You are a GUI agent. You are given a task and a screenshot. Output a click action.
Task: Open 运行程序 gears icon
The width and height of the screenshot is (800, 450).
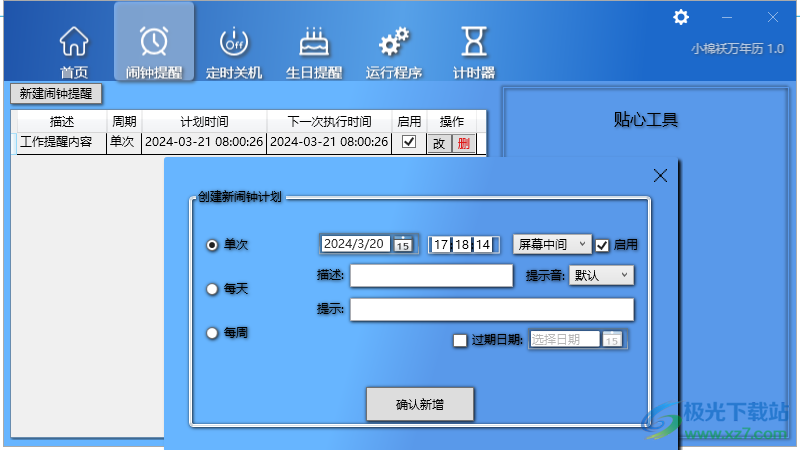click(394, 43)
